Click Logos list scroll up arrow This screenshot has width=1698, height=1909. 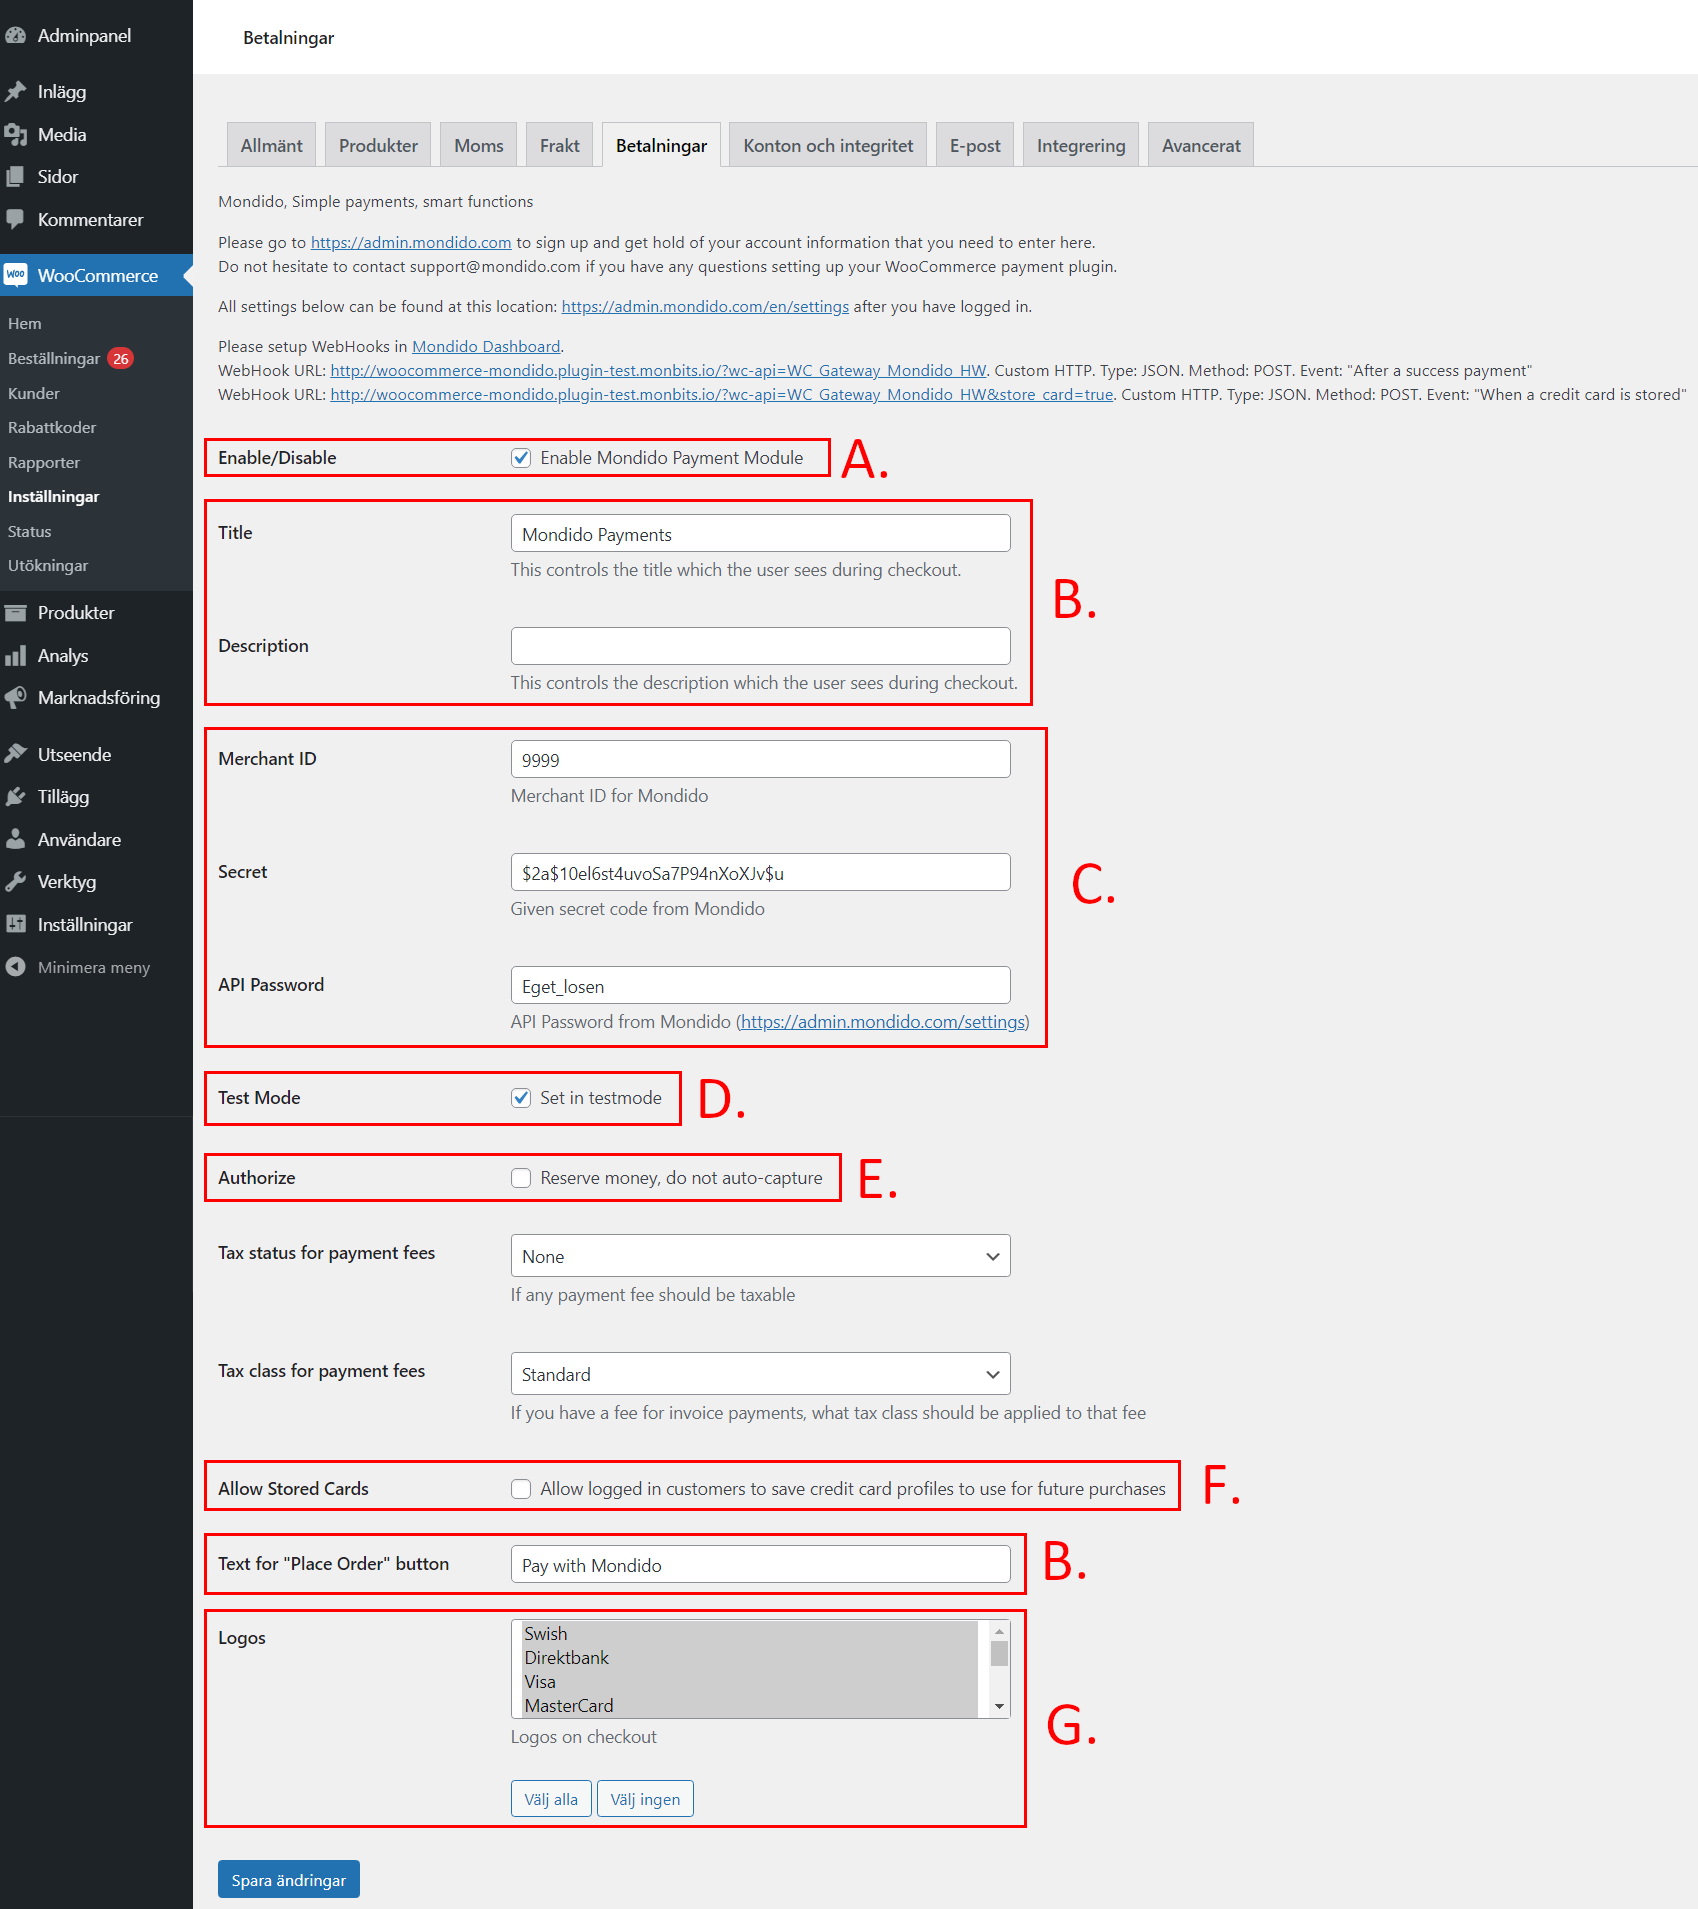tap(999, 1632)
